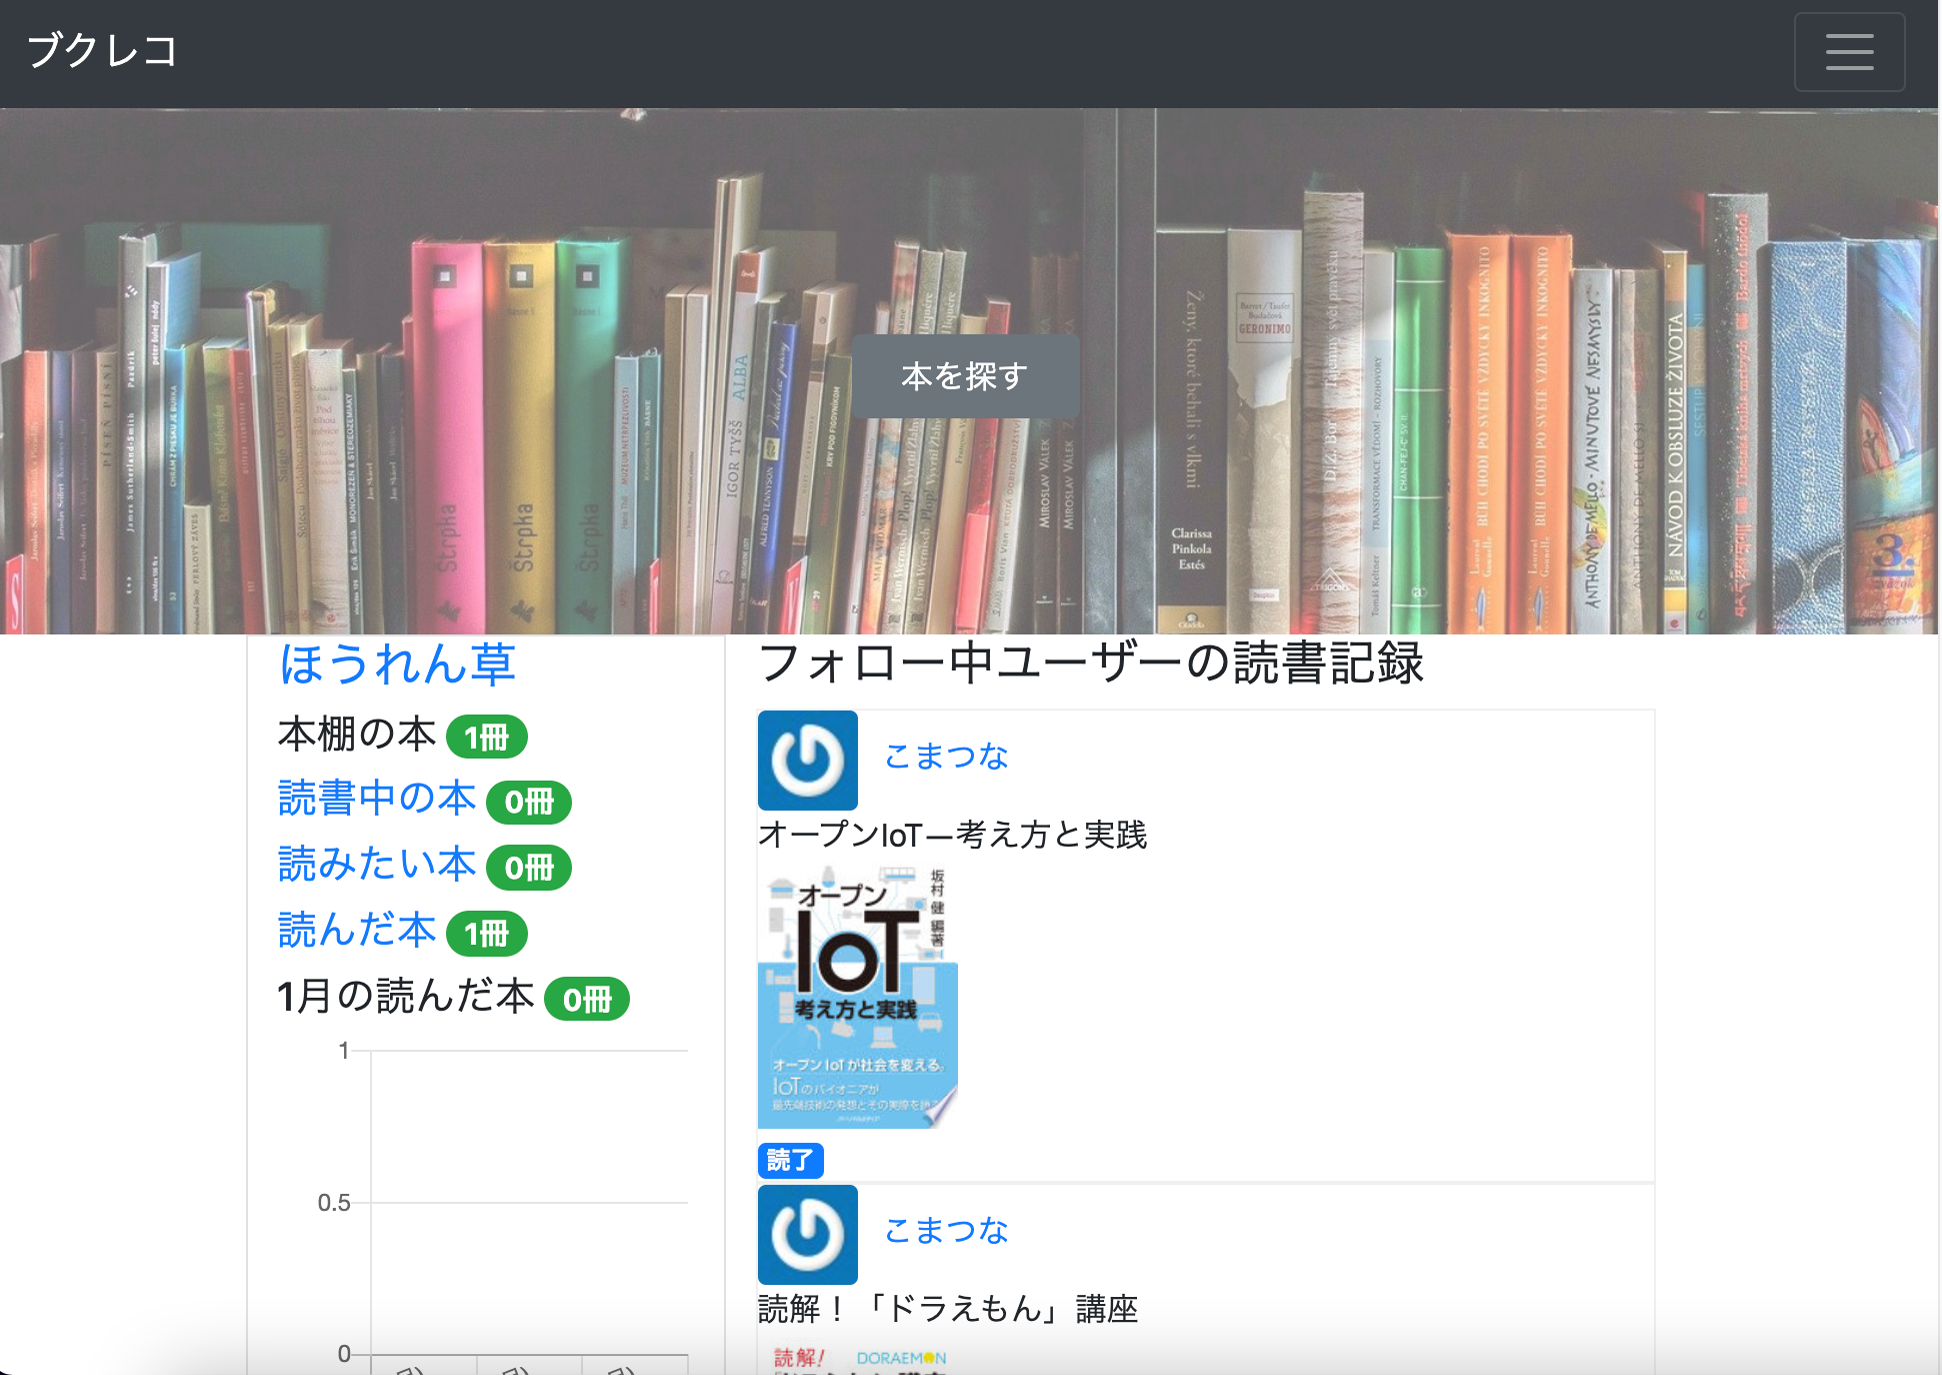Click the オープンIoT―考え方と実践 title text
1942x1375 pixels.
952,834
